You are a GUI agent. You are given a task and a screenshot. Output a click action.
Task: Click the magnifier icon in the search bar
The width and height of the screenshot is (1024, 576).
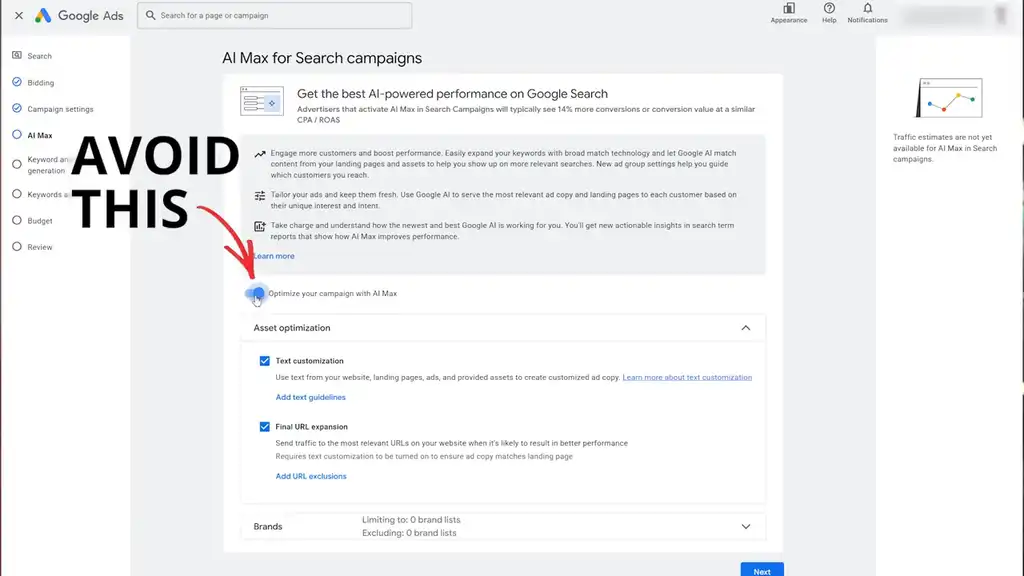[150, 15]
